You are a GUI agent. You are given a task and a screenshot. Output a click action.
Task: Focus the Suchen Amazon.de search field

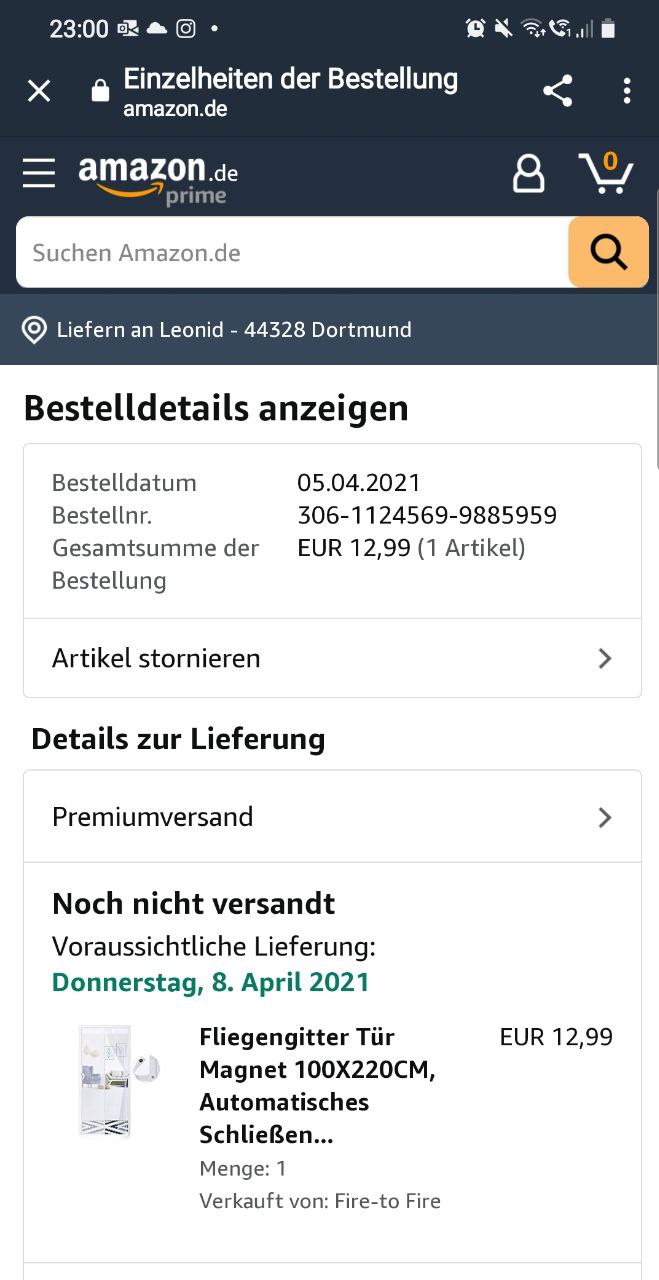(292, 252)
